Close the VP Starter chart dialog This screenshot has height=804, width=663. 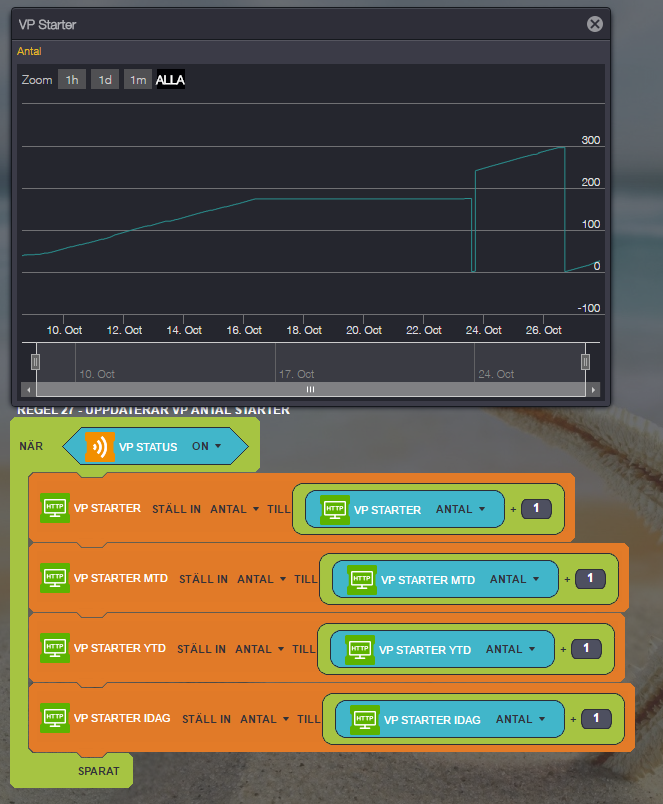point(595,24)
